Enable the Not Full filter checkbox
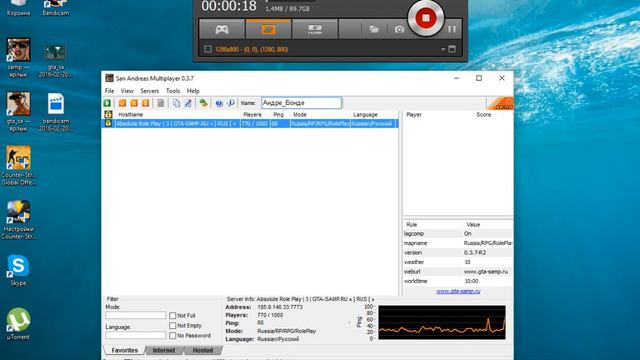Image resolution: width=640 pixels, height=360 pixels. point(173,316)
